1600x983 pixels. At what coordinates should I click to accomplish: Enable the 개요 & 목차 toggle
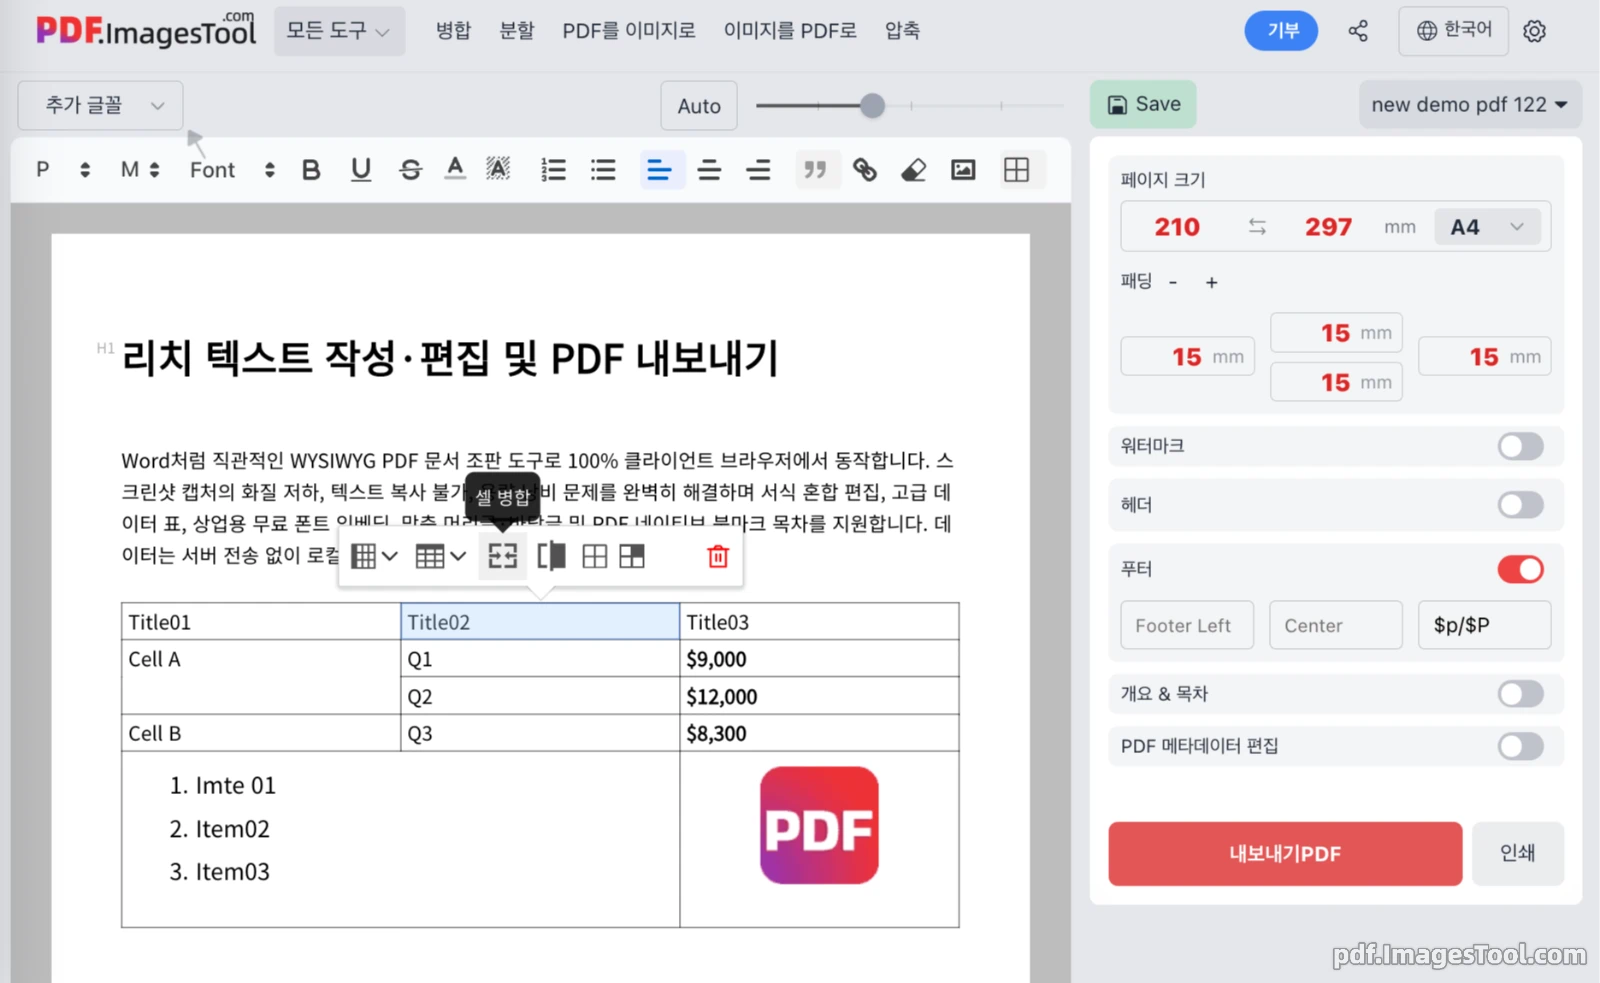(1520, 694)
